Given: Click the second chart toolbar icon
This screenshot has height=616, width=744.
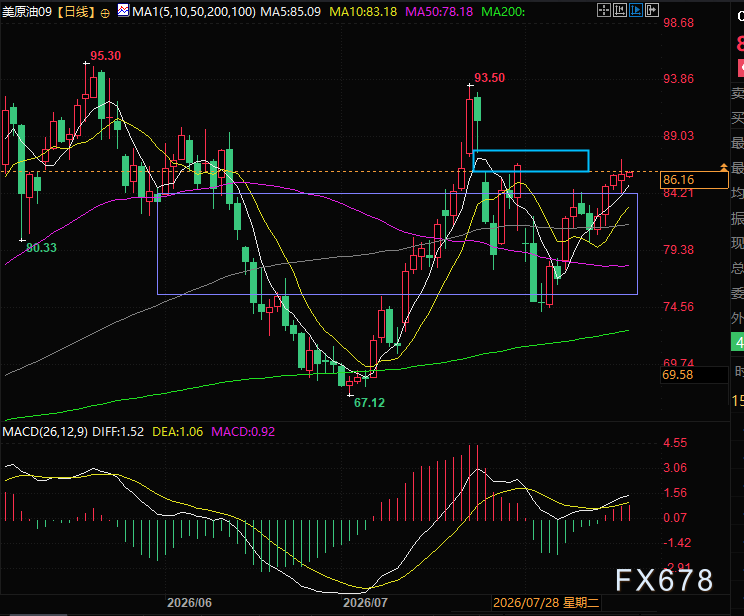Looking at the screenshot, I should coord(620,10).
